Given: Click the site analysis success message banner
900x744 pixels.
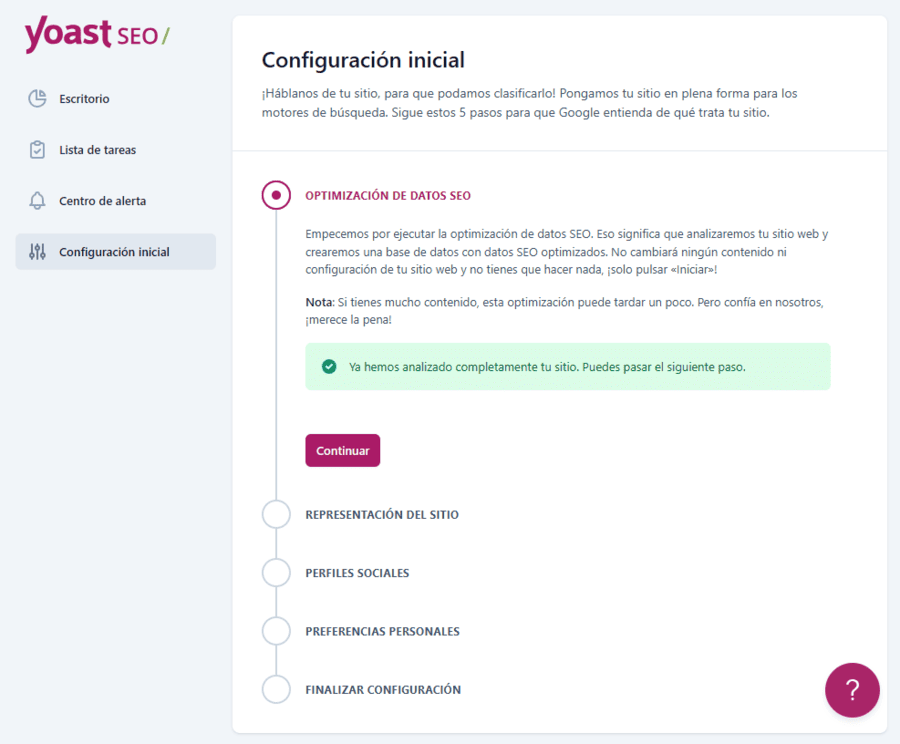Looking at the screenshot, I should (568, 366).
